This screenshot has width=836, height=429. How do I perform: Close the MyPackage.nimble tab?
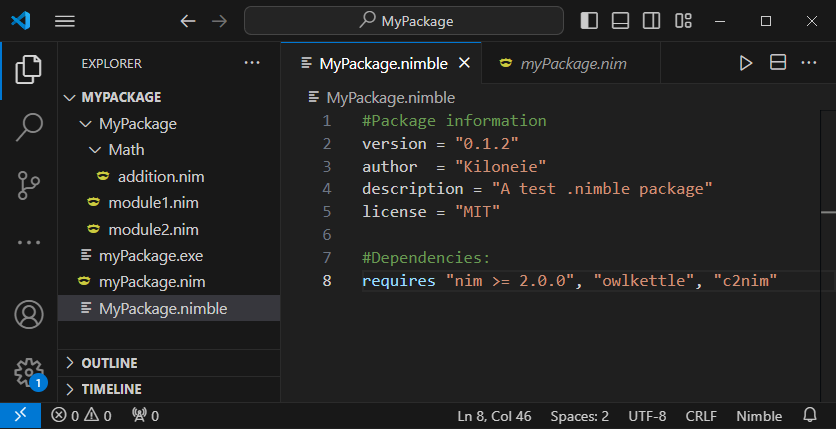(464, 63)
